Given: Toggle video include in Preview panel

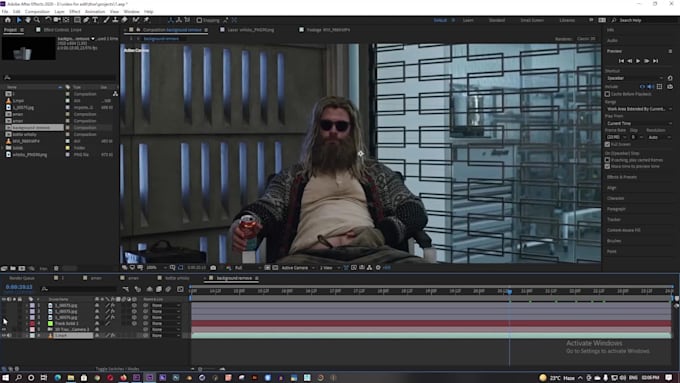Looking at the screenshot, I should click(642, 87).
